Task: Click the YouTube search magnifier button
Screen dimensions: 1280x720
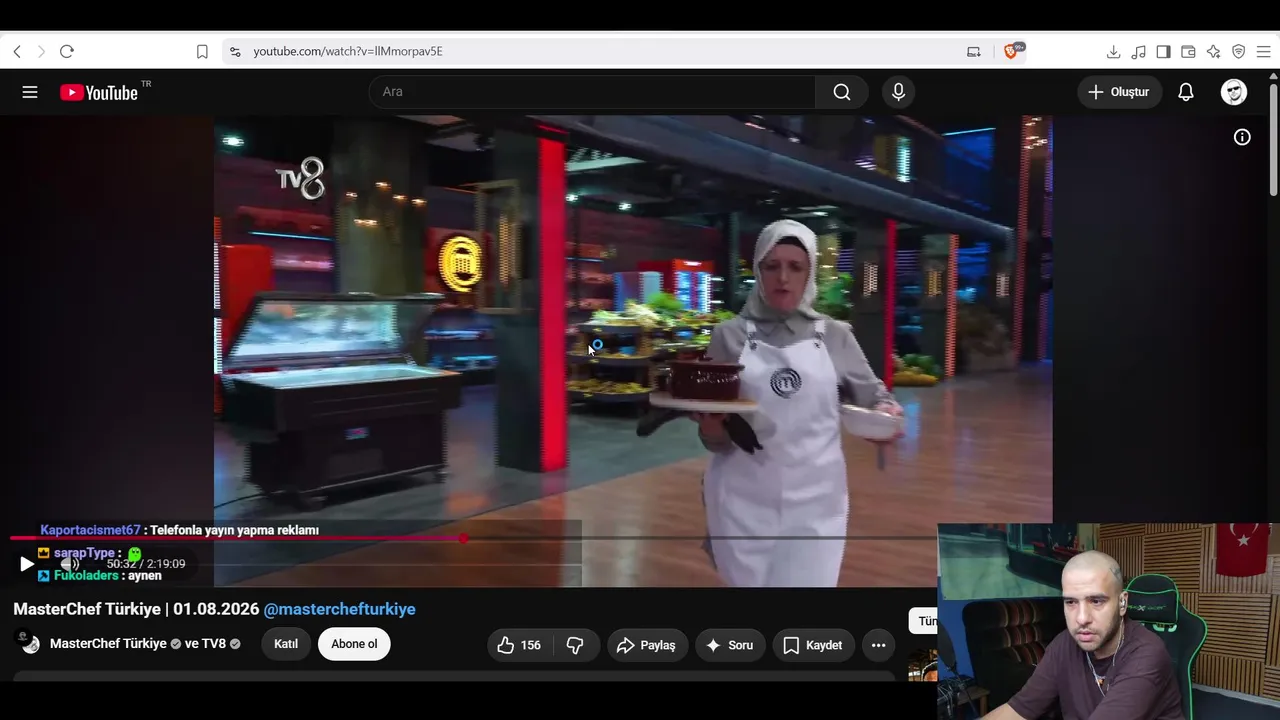Action: click(842, 92)
